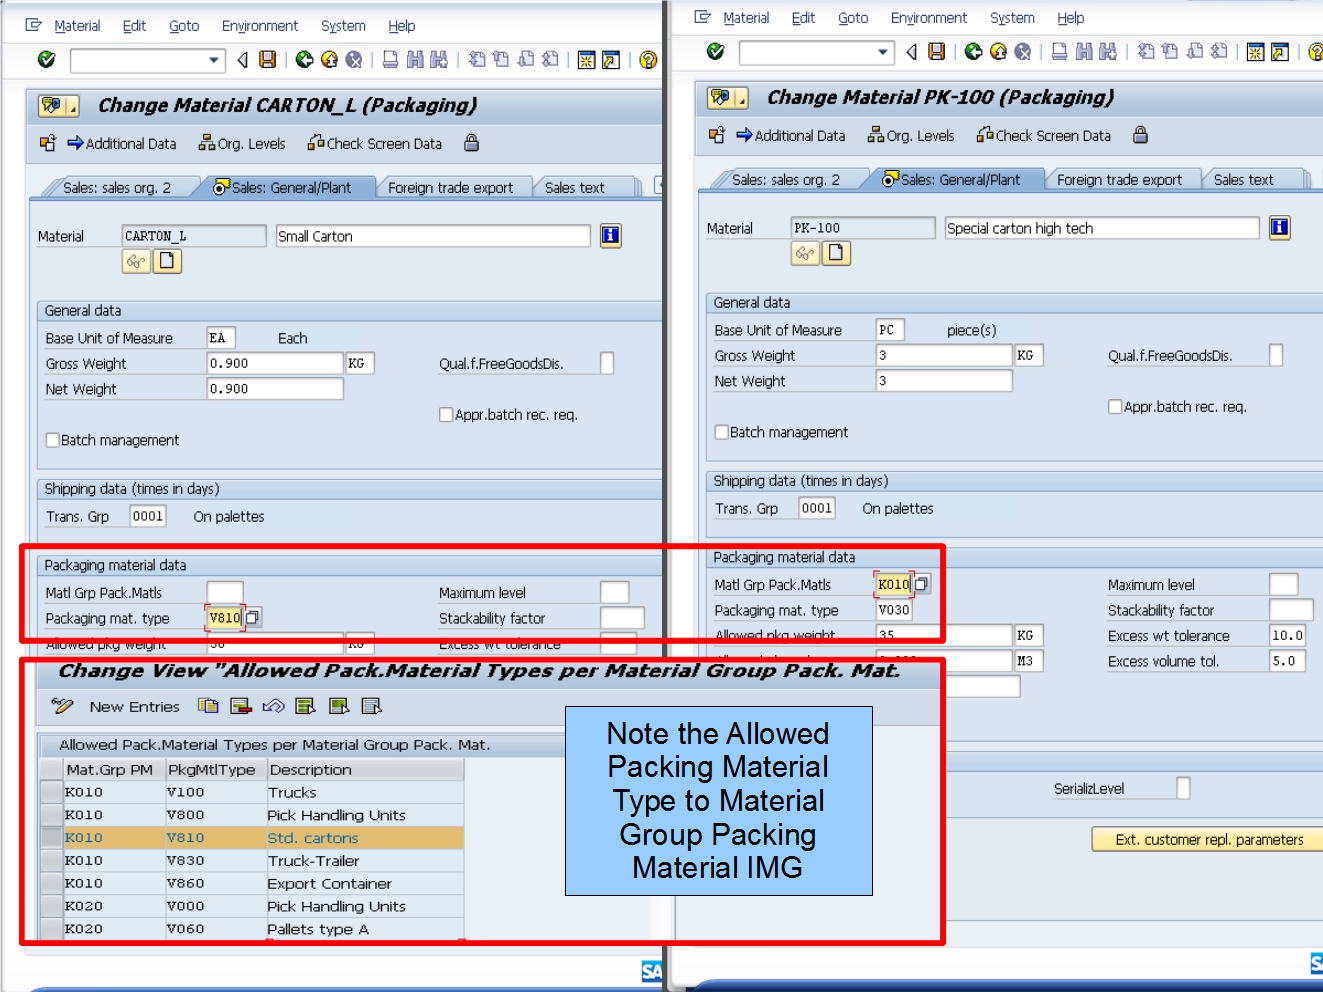Save the PK-100 material with the disk icon
Viewport: 1323px width, 992px height.
click(936, 52)
